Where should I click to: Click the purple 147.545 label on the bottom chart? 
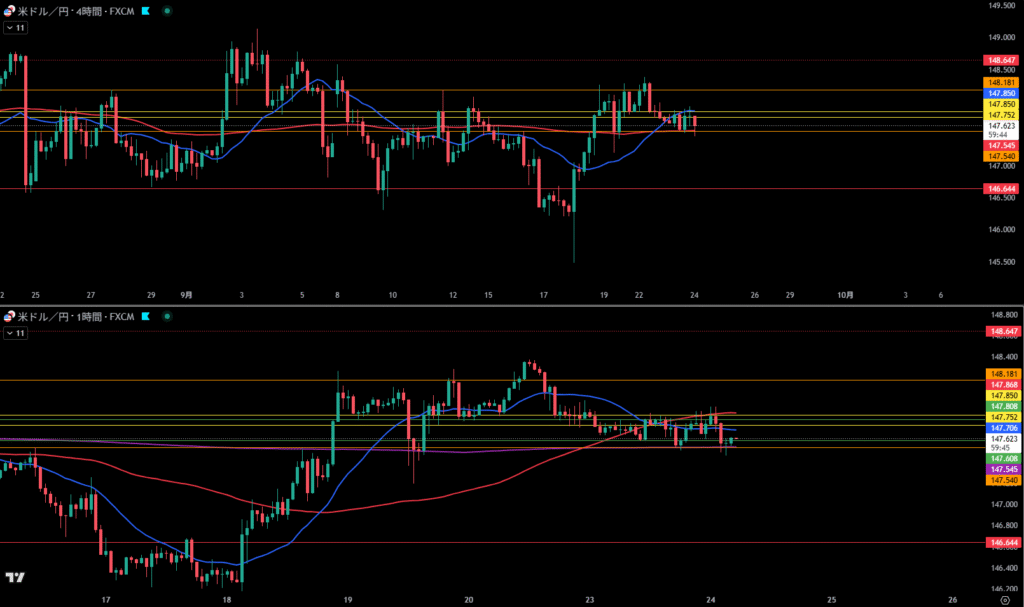pos(1001,469)
